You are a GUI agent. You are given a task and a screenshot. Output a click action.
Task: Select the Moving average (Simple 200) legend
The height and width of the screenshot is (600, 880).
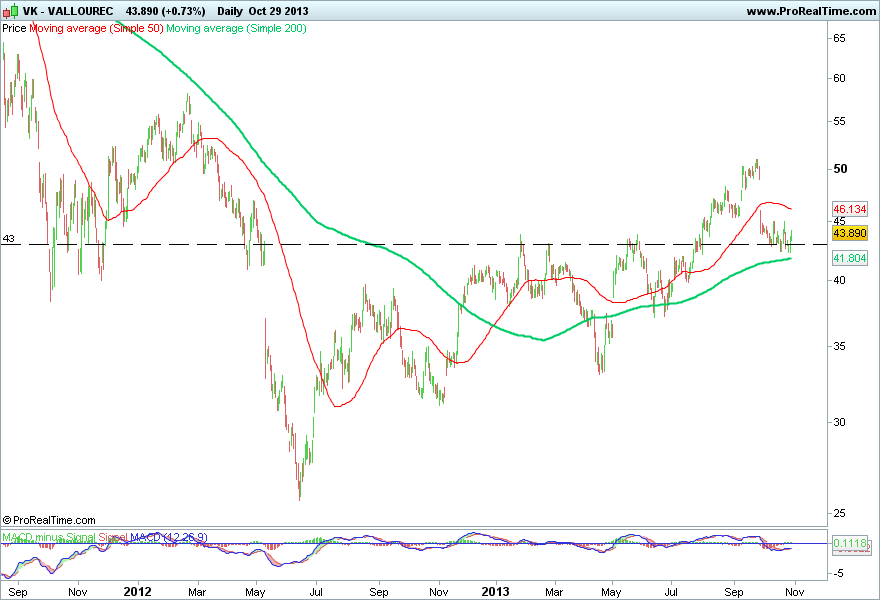236,28
